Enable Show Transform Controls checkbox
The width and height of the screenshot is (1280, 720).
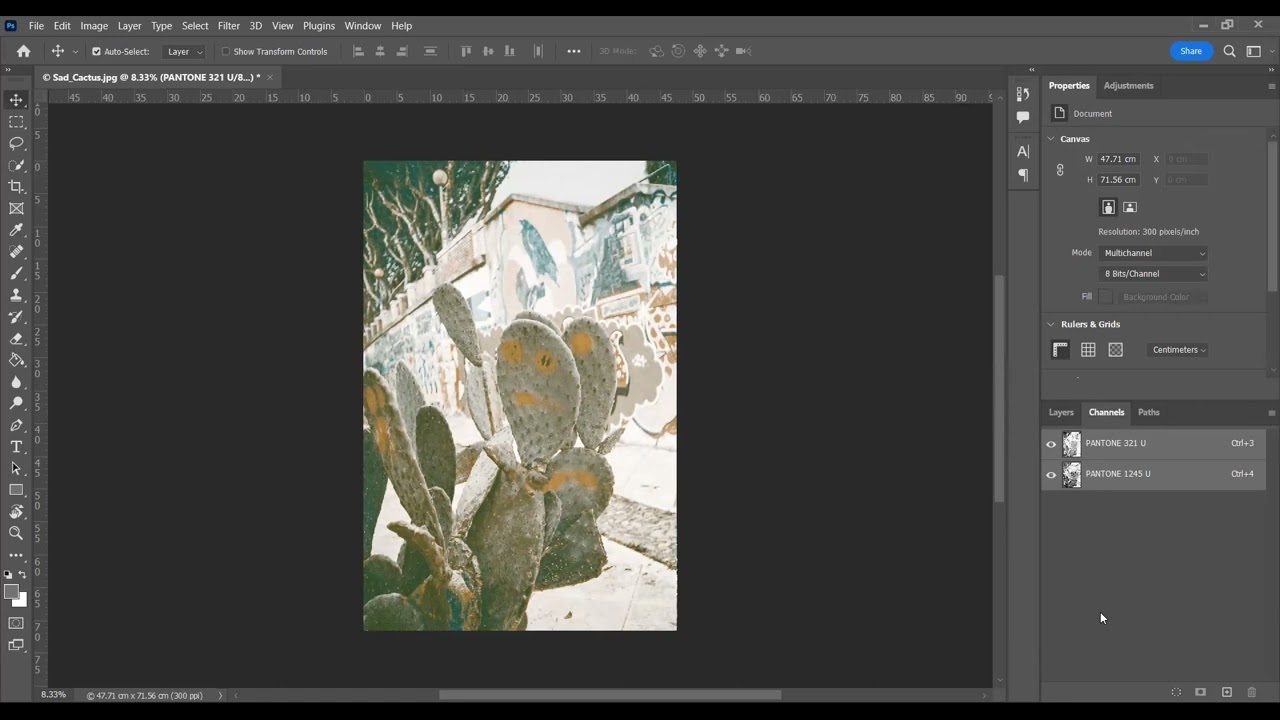point(226,51)
